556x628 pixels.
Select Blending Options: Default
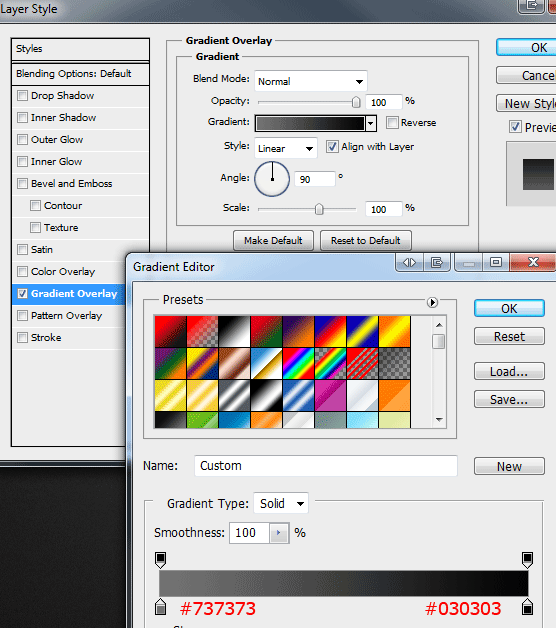(81, 74)
